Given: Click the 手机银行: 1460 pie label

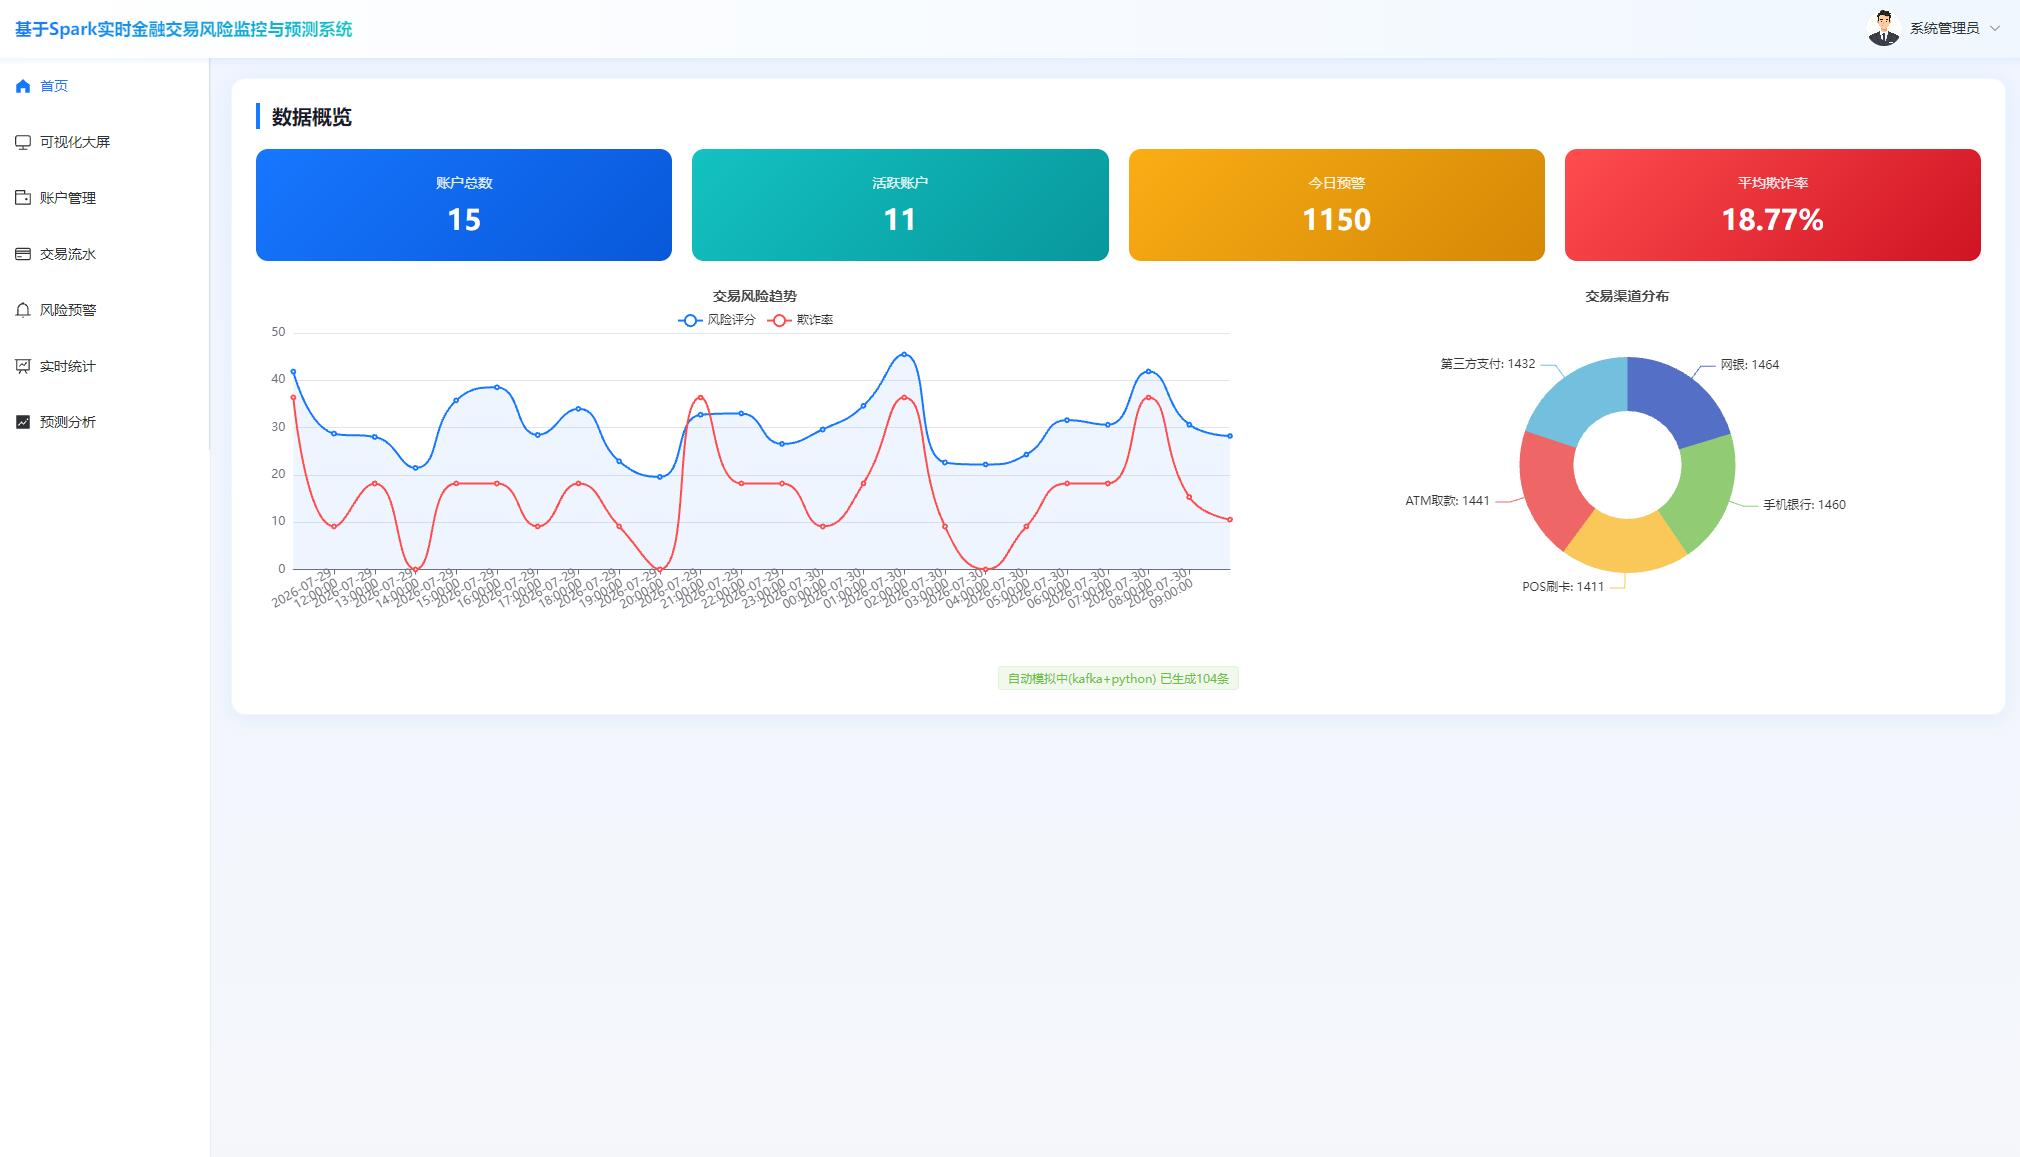Looking at the screenshot, I should pyautogui.click(x=1804, y=505).
